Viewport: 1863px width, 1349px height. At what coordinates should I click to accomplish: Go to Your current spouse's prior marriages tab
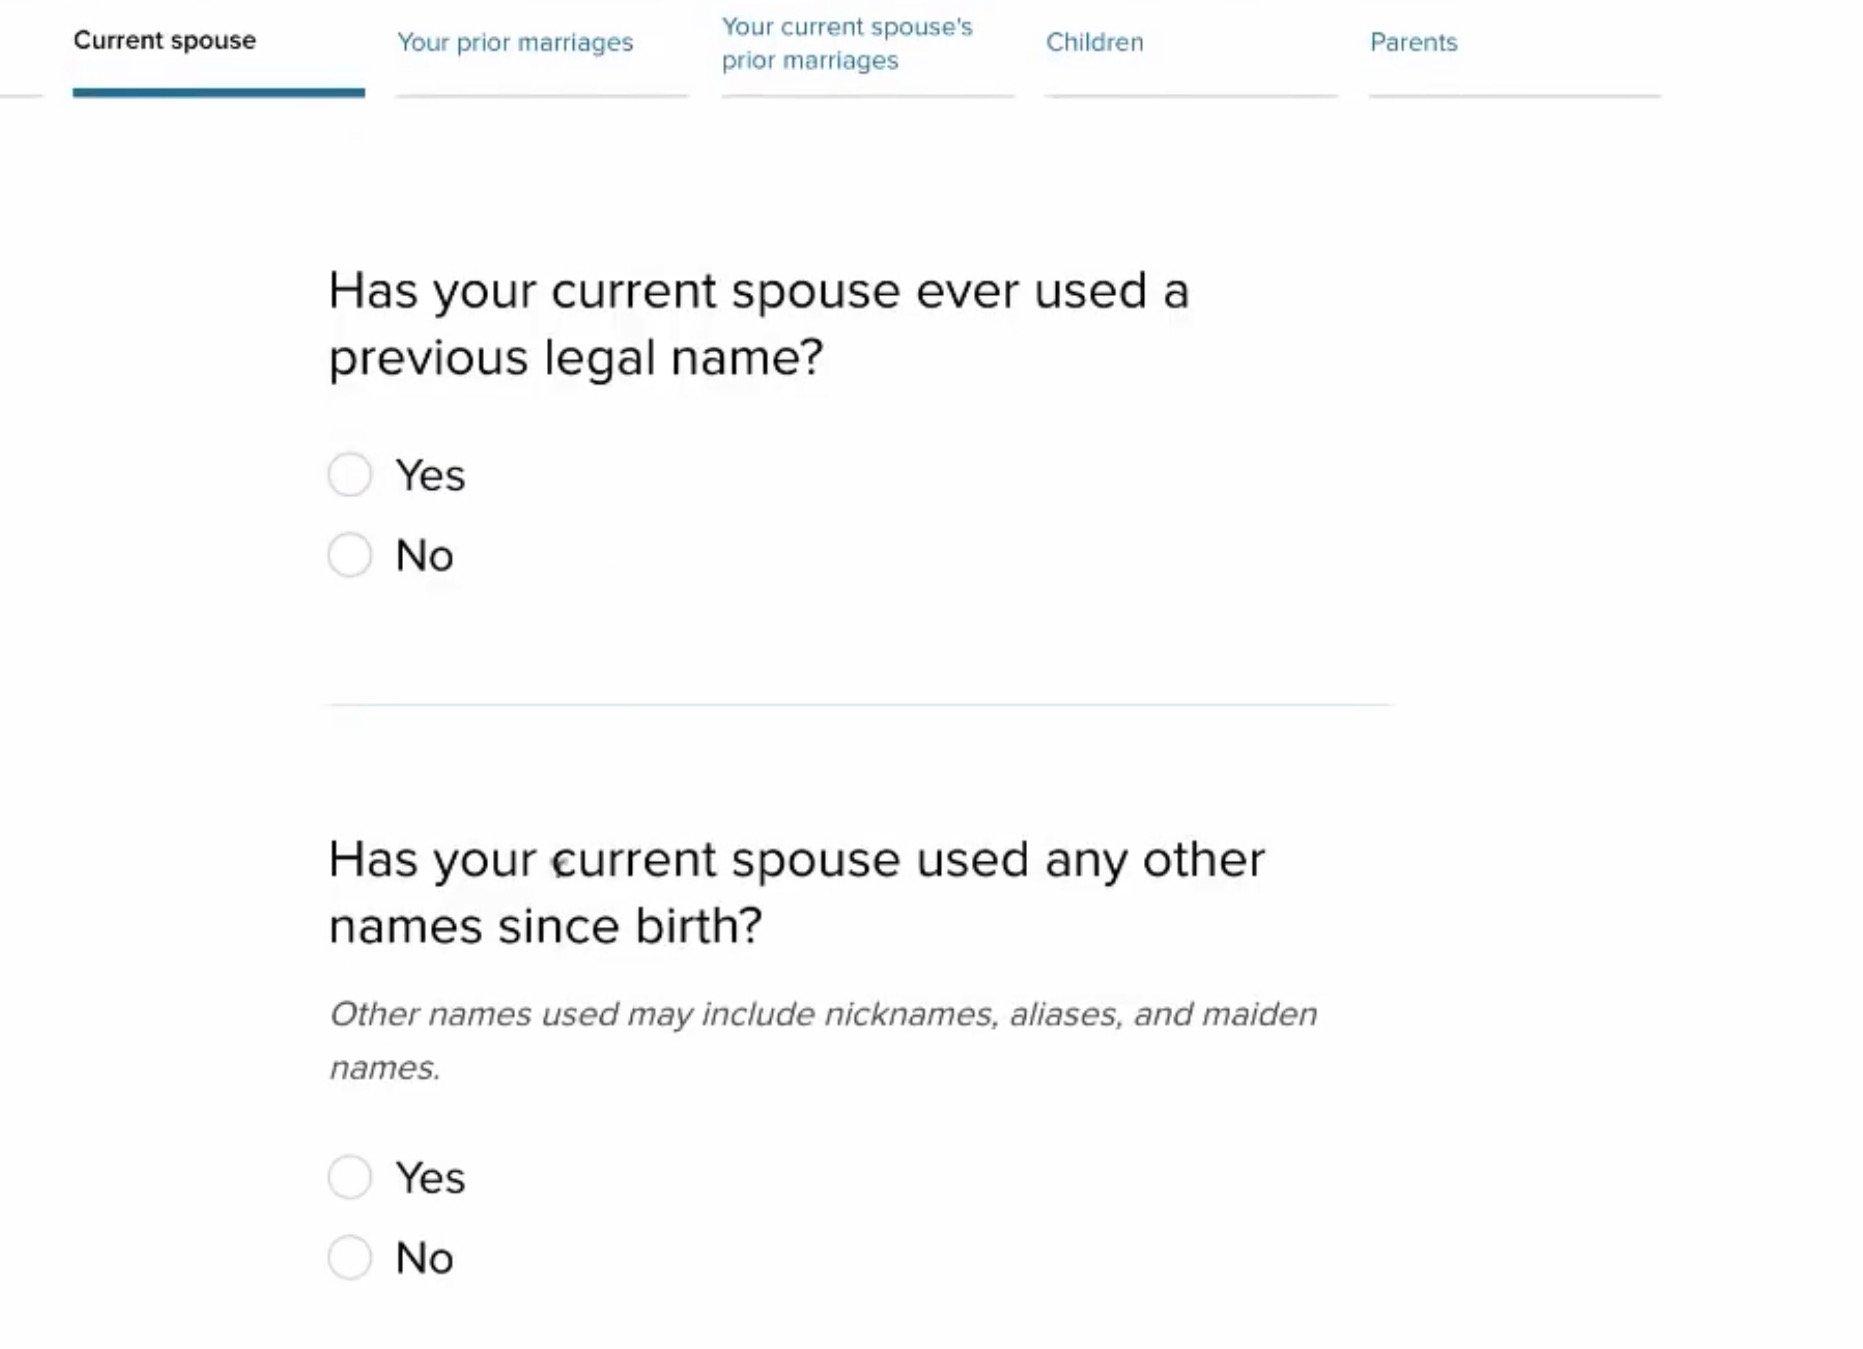846,44
